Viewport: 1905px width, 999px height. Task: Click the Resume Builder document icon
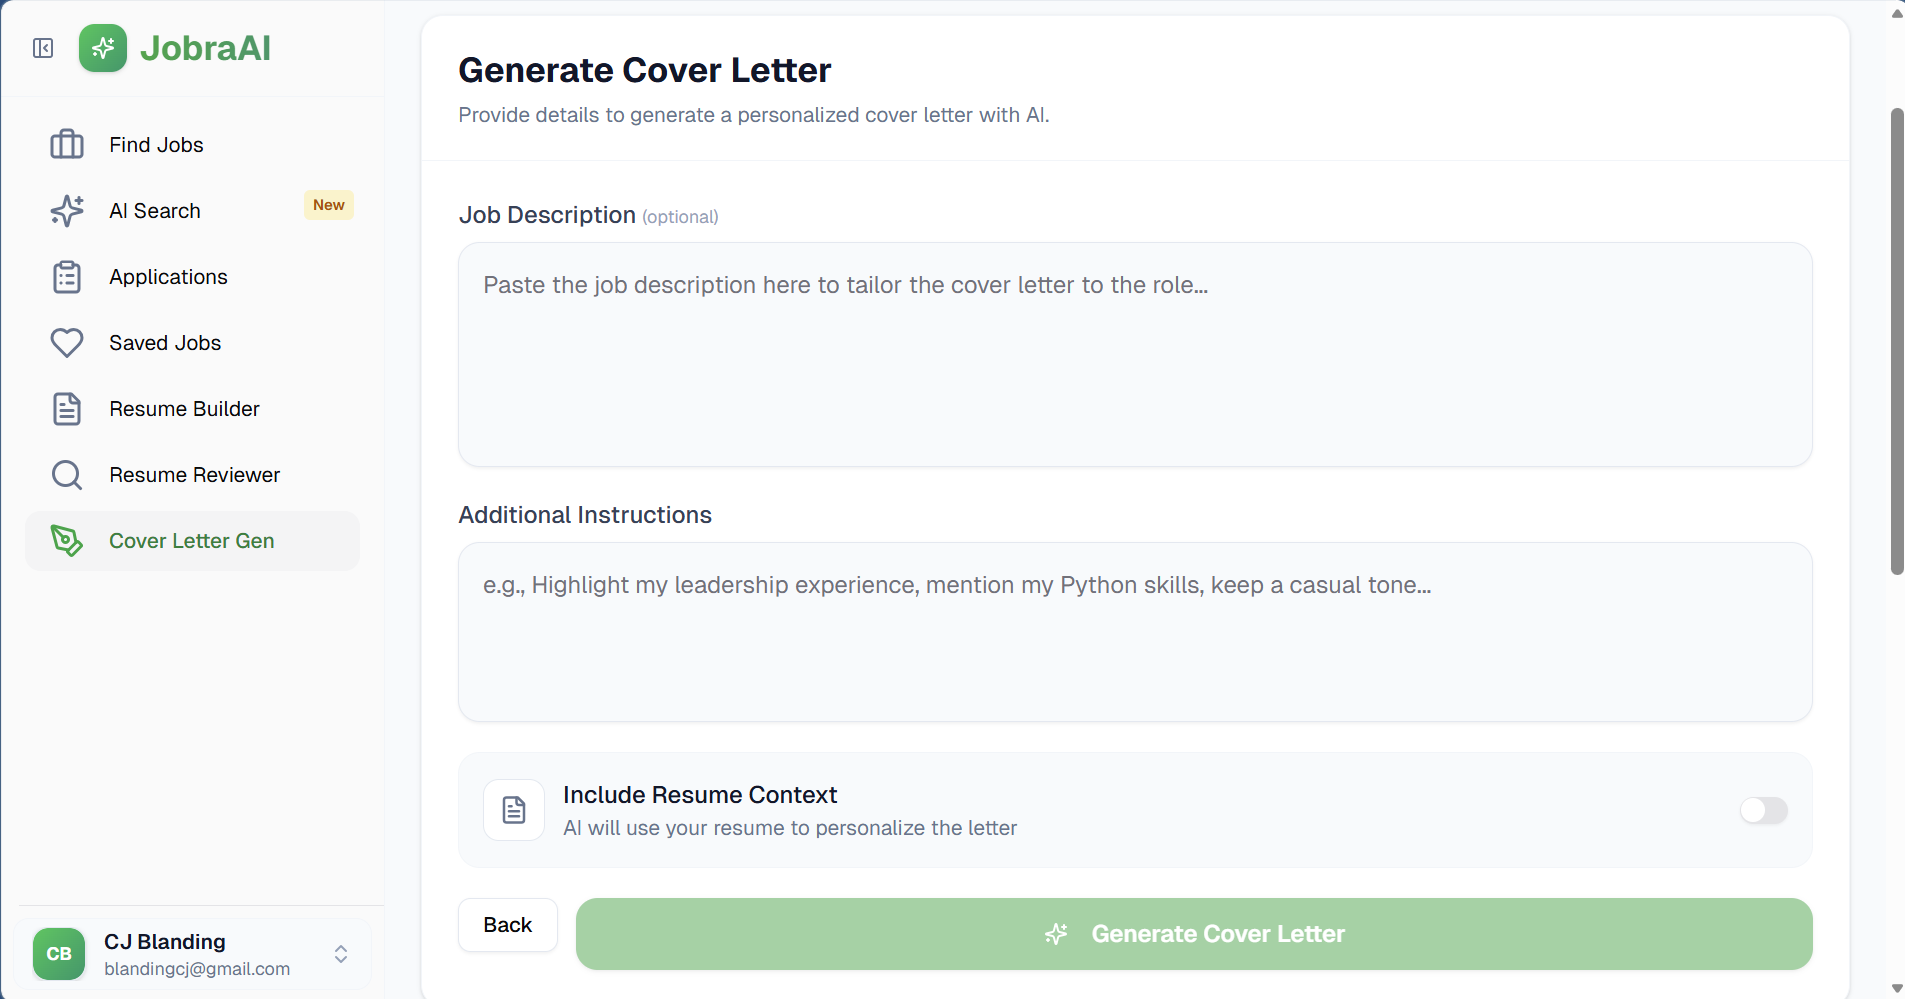click(67, 409)
